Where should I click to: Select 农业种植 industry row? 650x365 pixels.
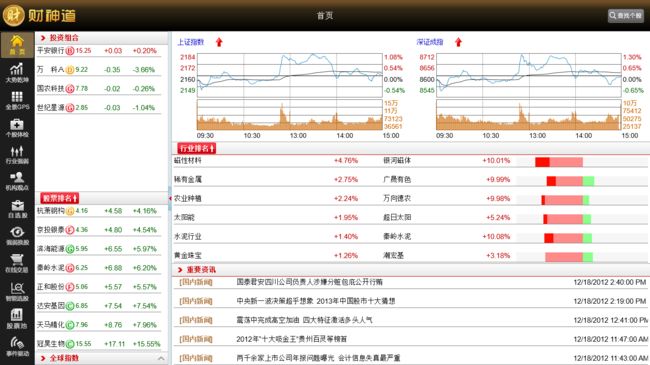point(411,199)
